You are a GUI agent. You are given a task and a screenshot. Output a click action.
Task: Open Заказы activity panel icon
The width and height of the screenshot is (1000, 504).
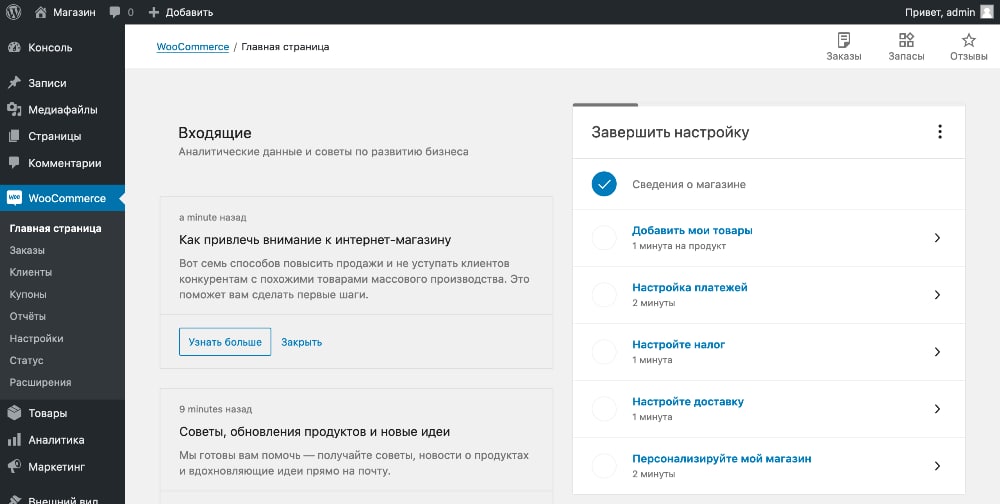coord(844,40)
